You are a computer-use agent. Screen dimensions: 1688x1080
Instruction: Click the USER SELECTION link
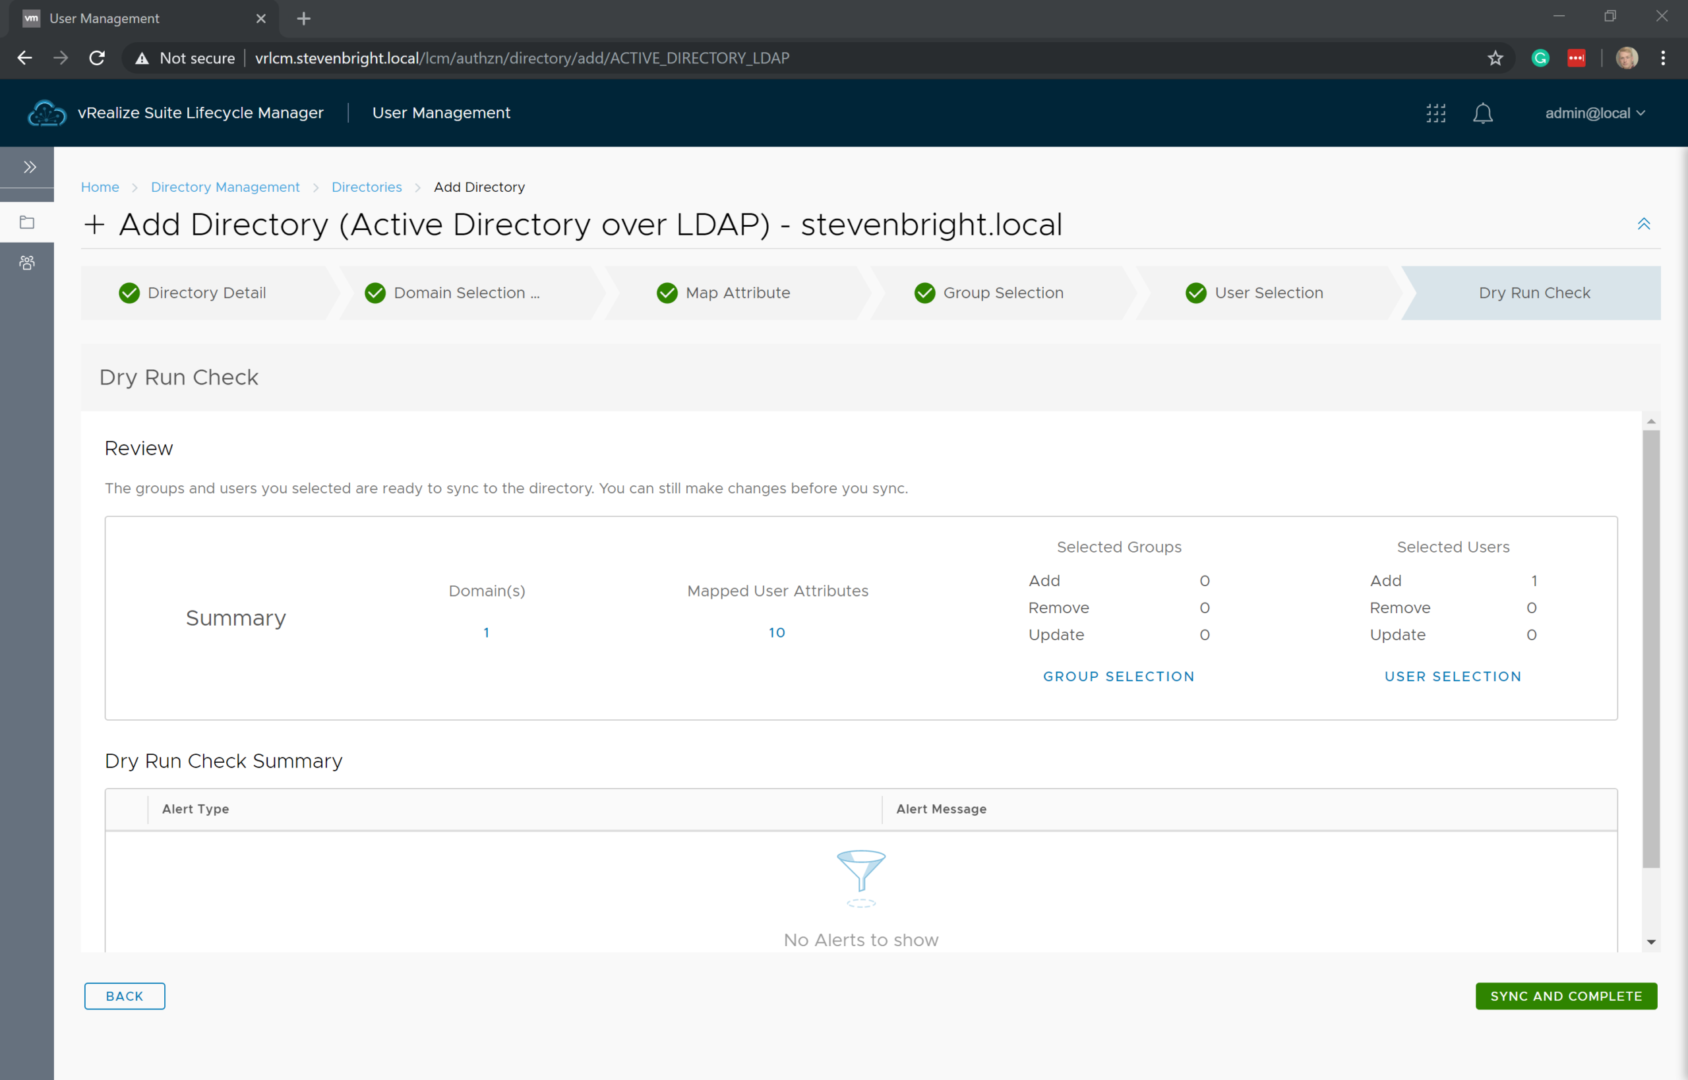pyautogui.click(x=1452, y=677)
